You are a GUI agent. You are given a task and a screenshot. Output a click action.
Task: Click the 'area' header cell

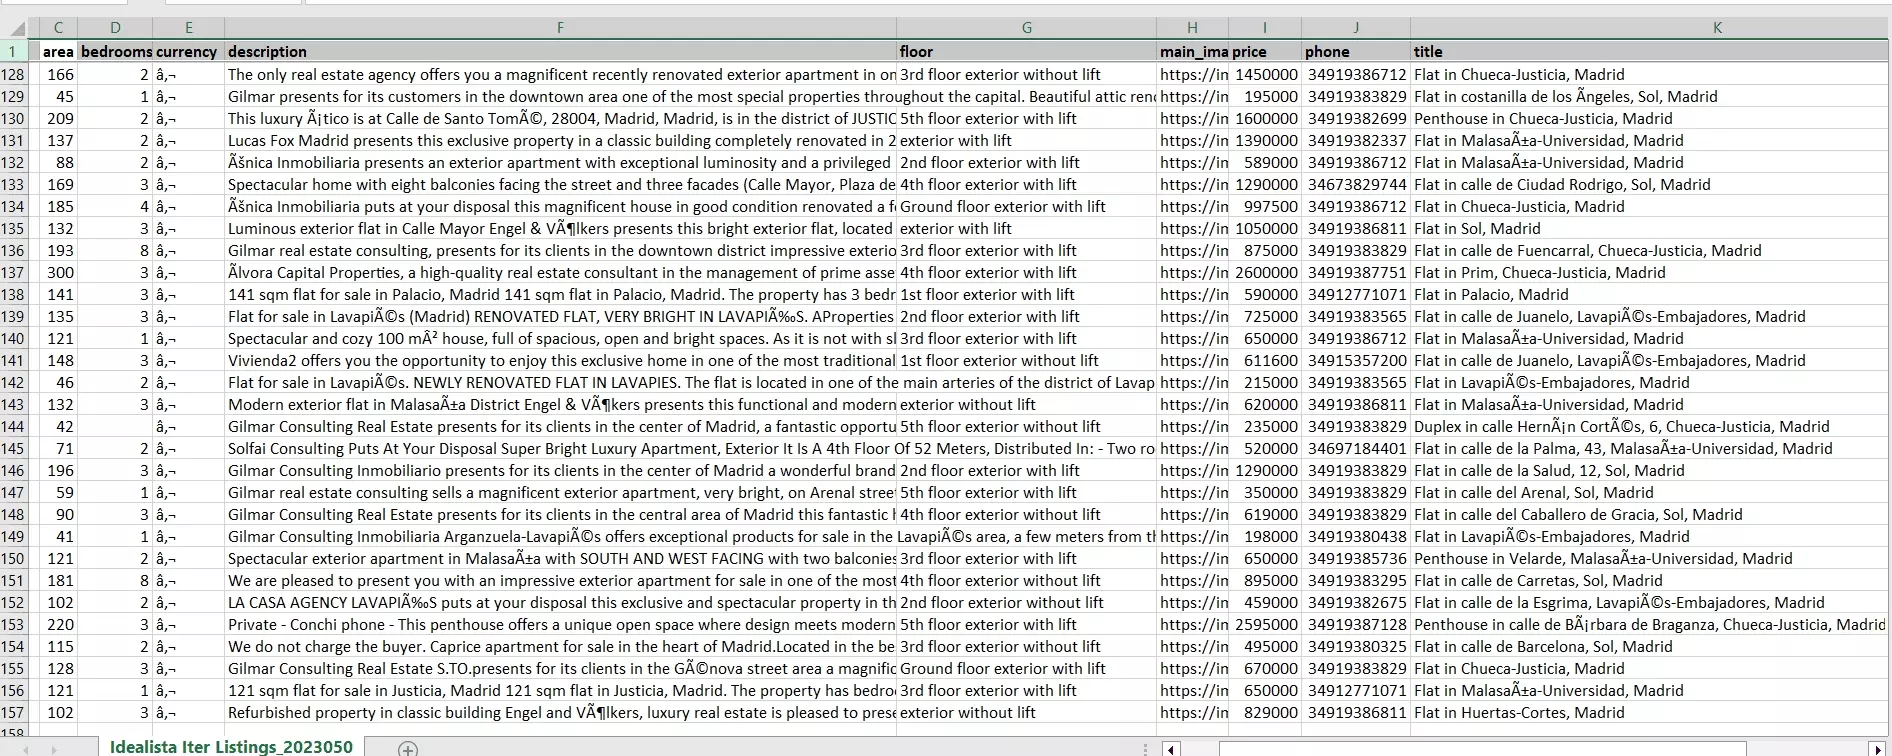[x=58, y=51]
